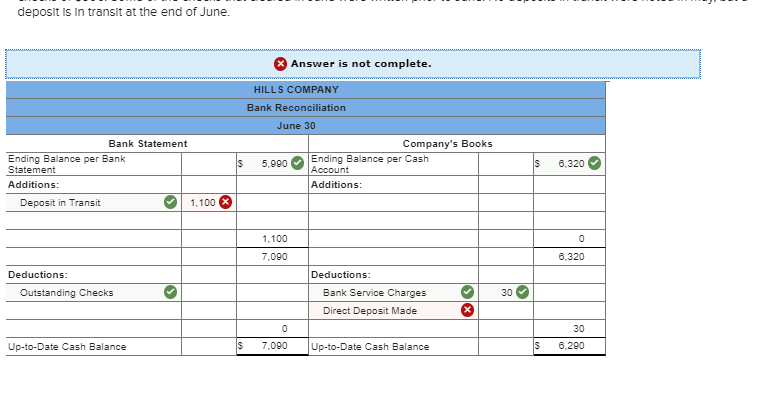The height and width of the screenshot is (399, 763).
Task: Click green checkmark on Outstanding Checks row
Action: (170, 292)
